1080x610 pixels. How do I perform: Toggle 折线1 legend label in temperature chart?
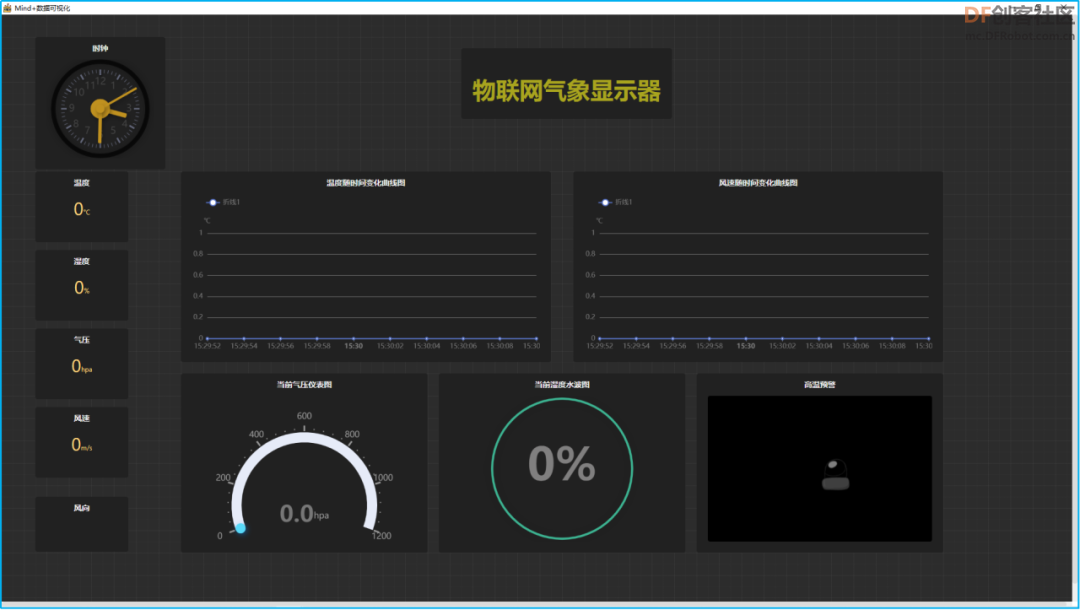231,202
